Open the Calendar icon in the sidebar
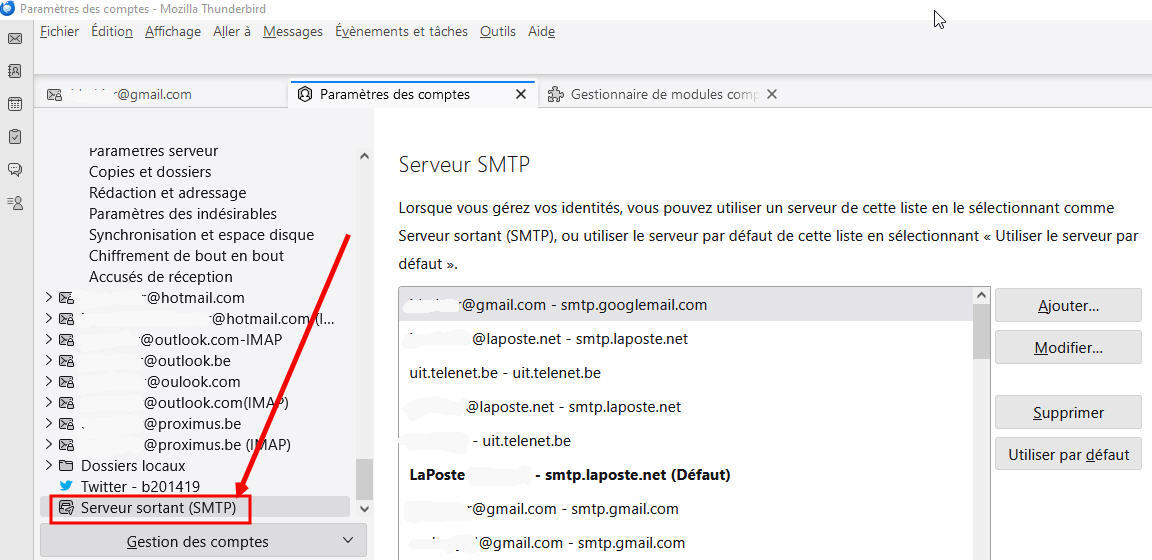 click(14, 104)
